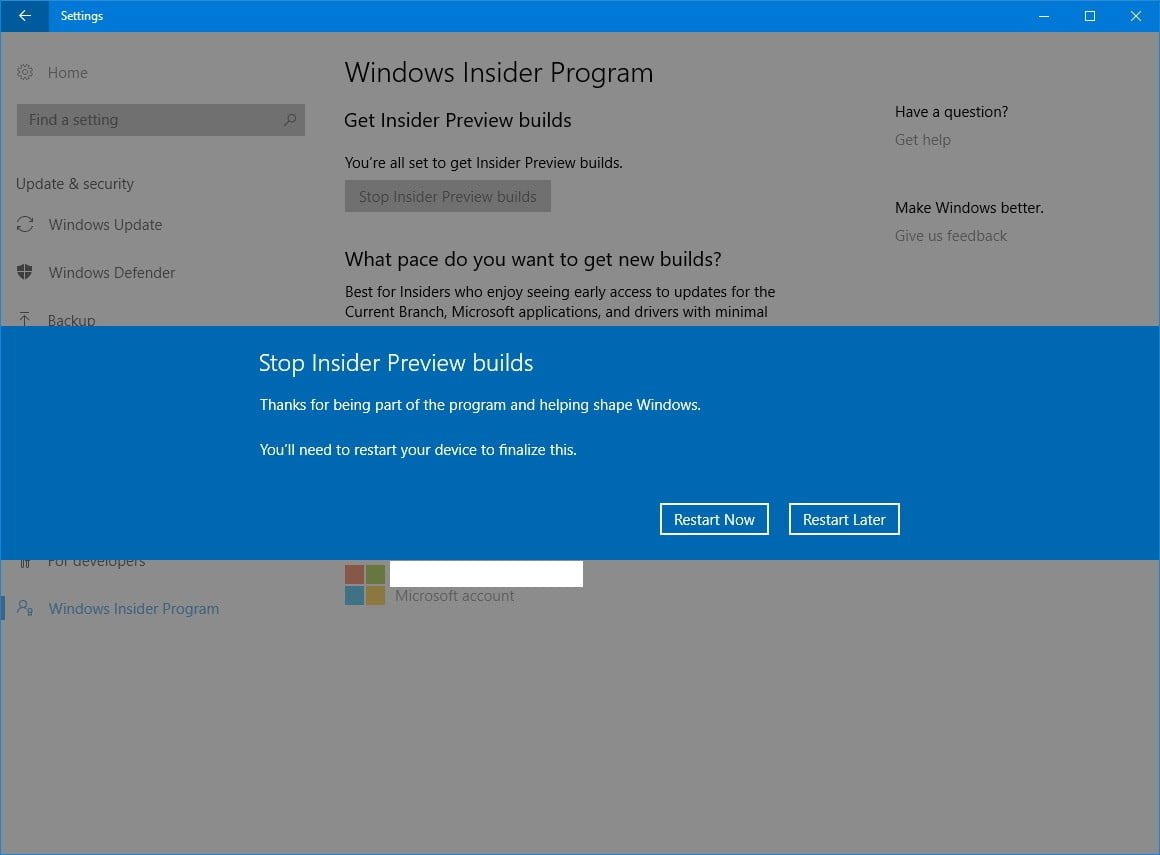
Task: Click the Windows Insider Program person icon
Action: click(25, 608)
